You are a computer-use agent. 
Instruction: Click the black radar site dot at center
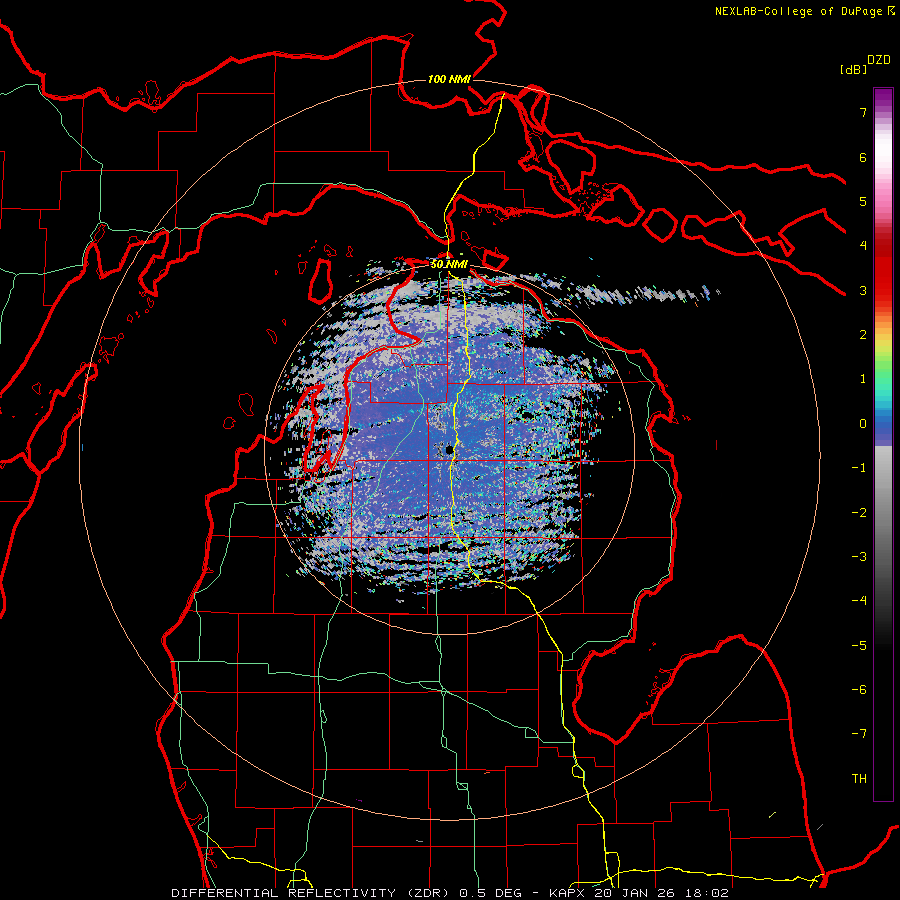[x=449, y=450]
